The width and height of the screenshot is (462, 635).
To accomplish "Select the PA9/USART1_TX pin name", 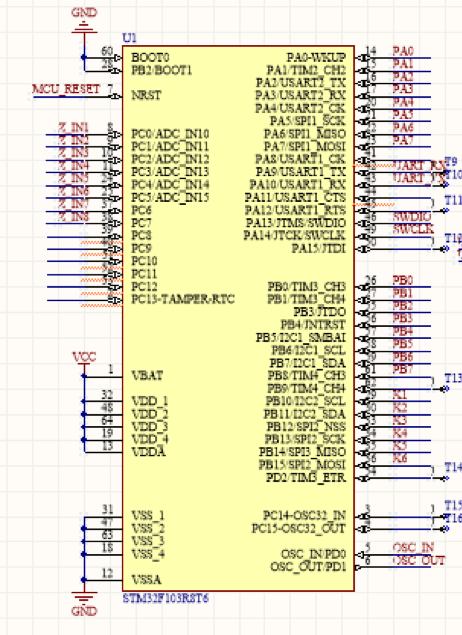I will pos(300,172).
